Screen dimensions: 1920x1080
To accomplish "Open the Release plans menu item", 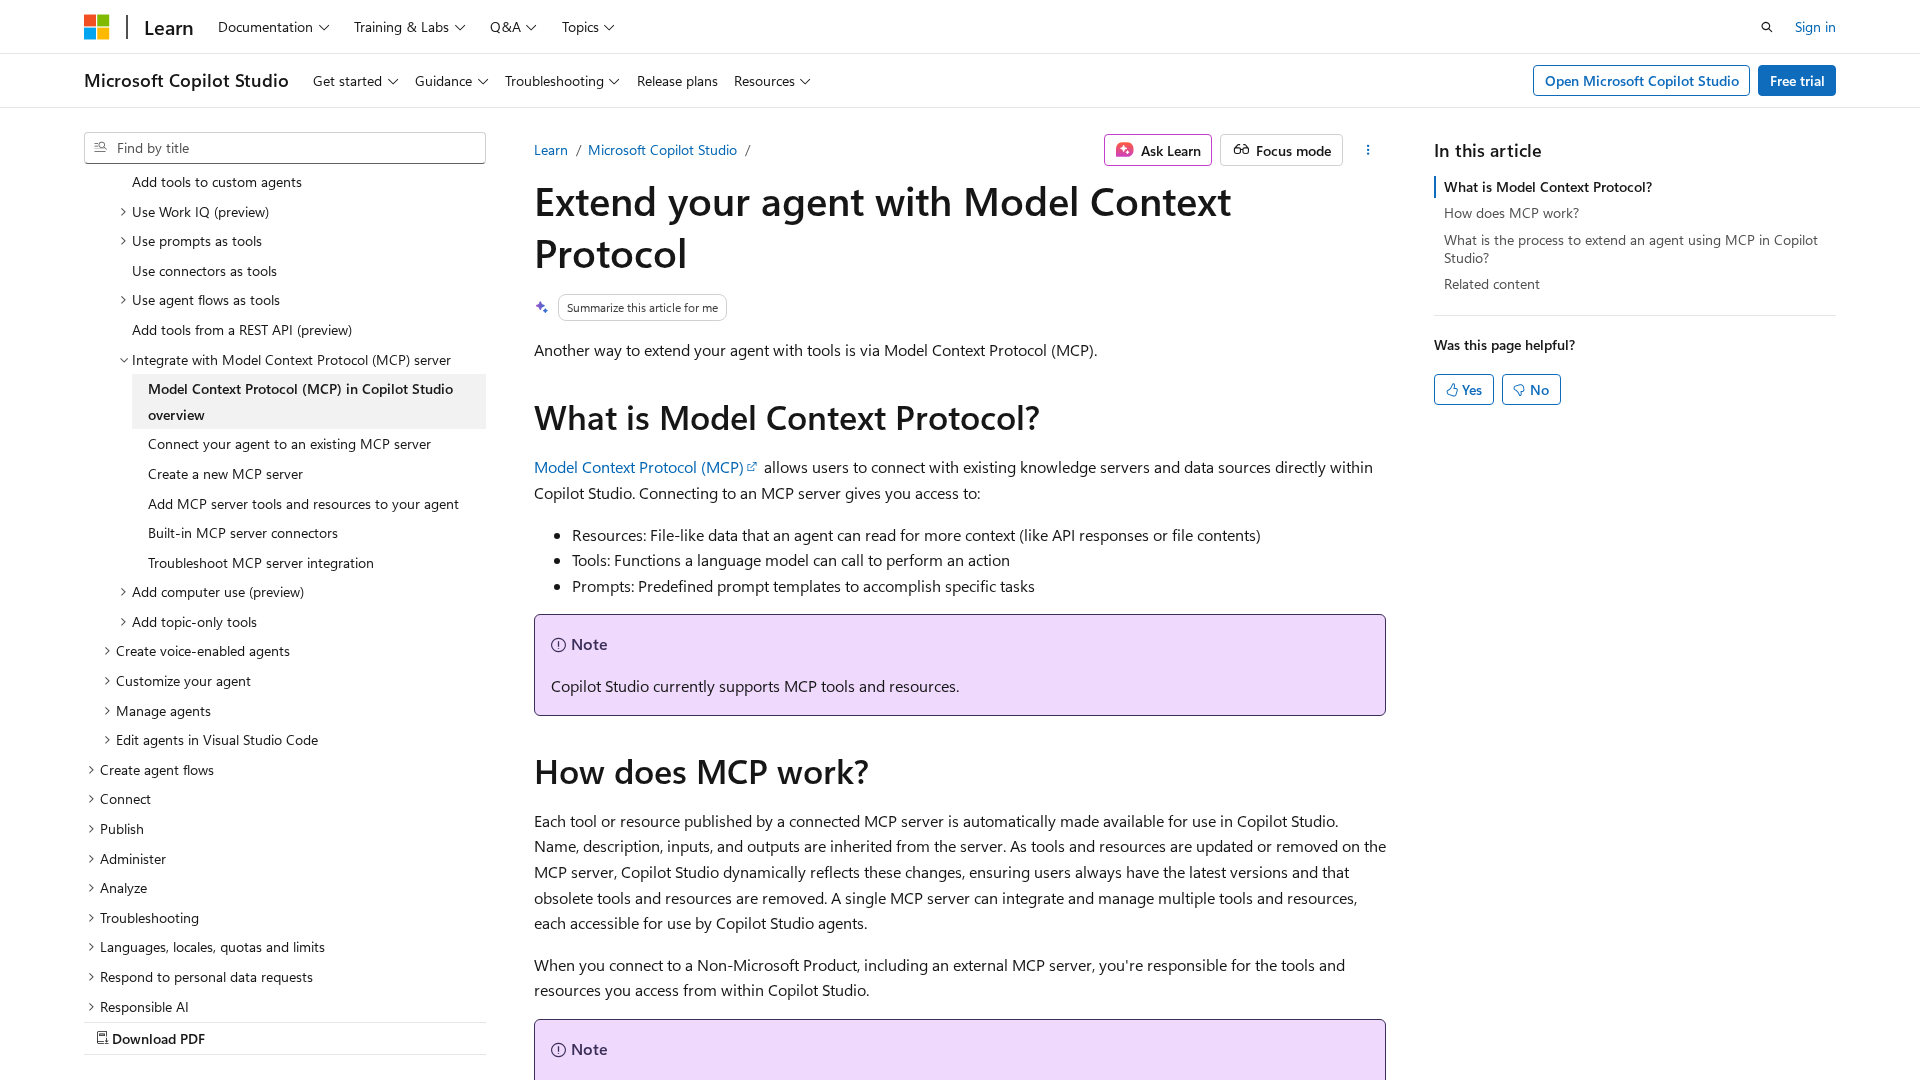I will (x=677, y=81).
